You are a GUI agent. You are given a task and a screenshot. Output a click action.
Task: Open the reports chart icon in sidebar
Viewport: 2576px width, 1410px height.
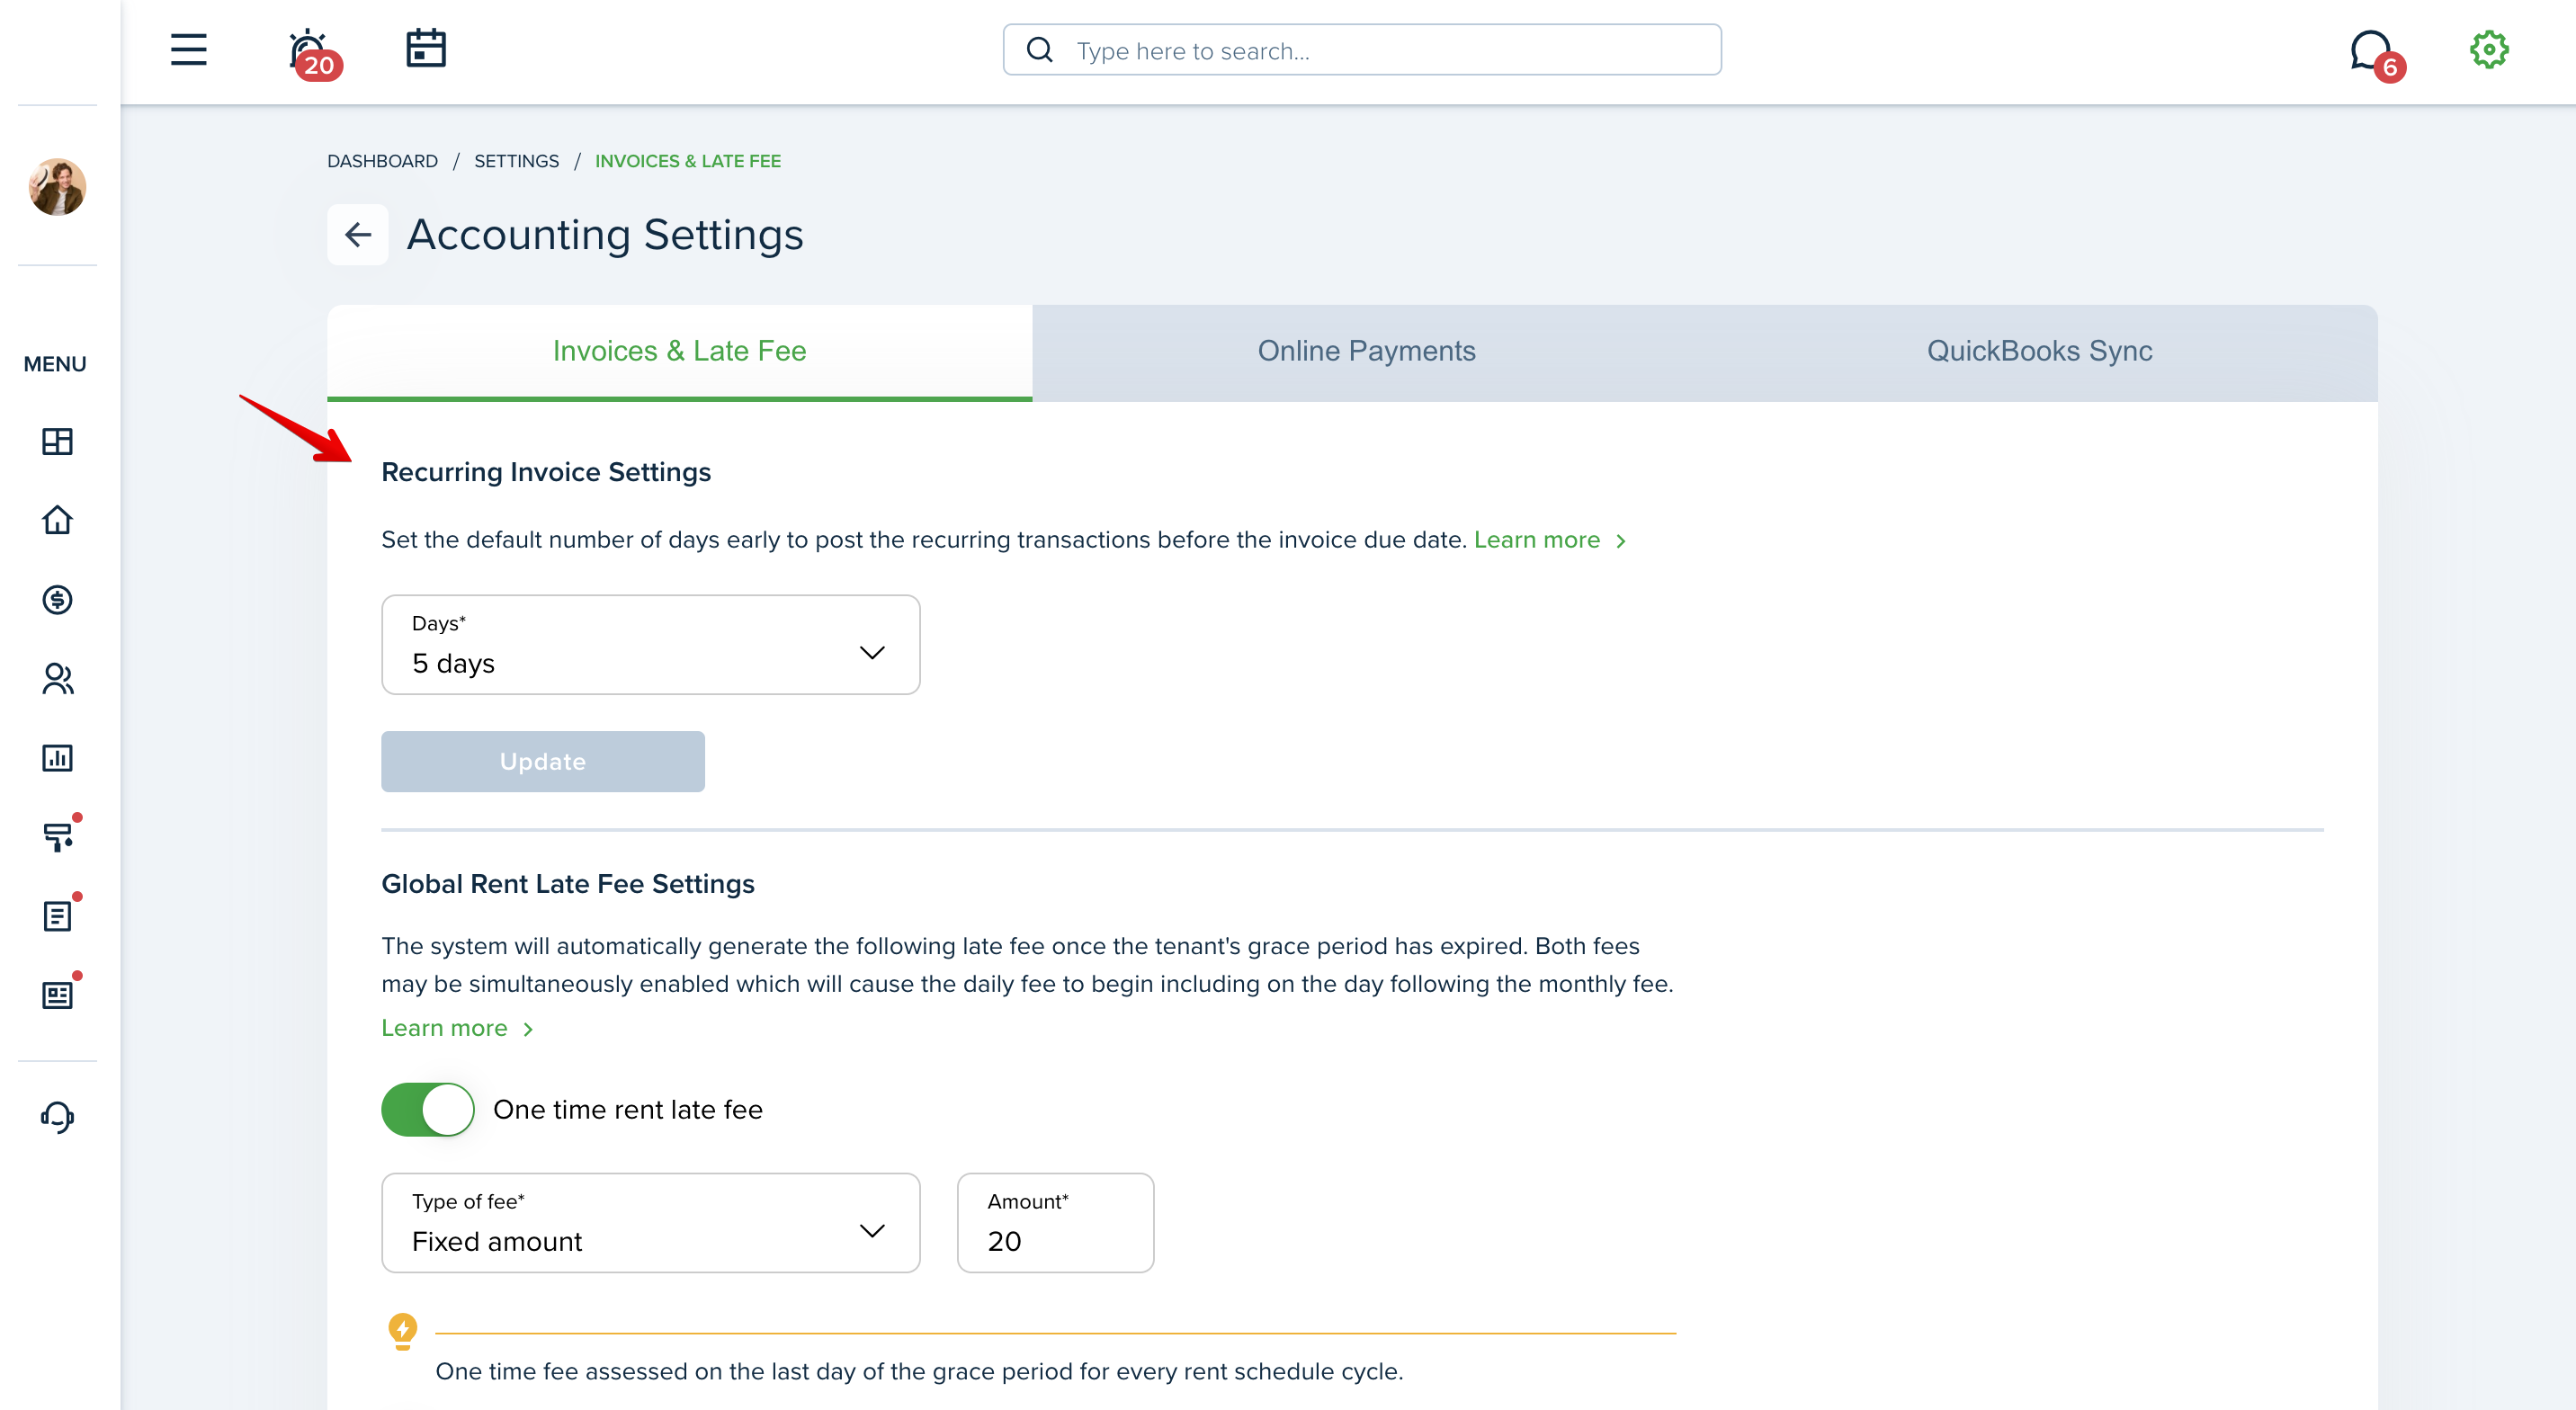[x=57, y=758]
